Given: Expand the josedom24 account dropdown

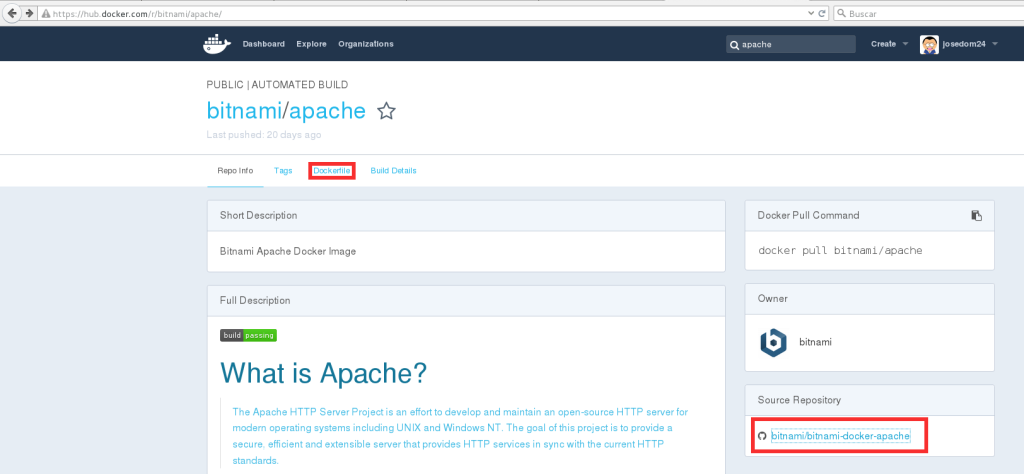Looking at the screenshot, I should [x=970, y=44].
